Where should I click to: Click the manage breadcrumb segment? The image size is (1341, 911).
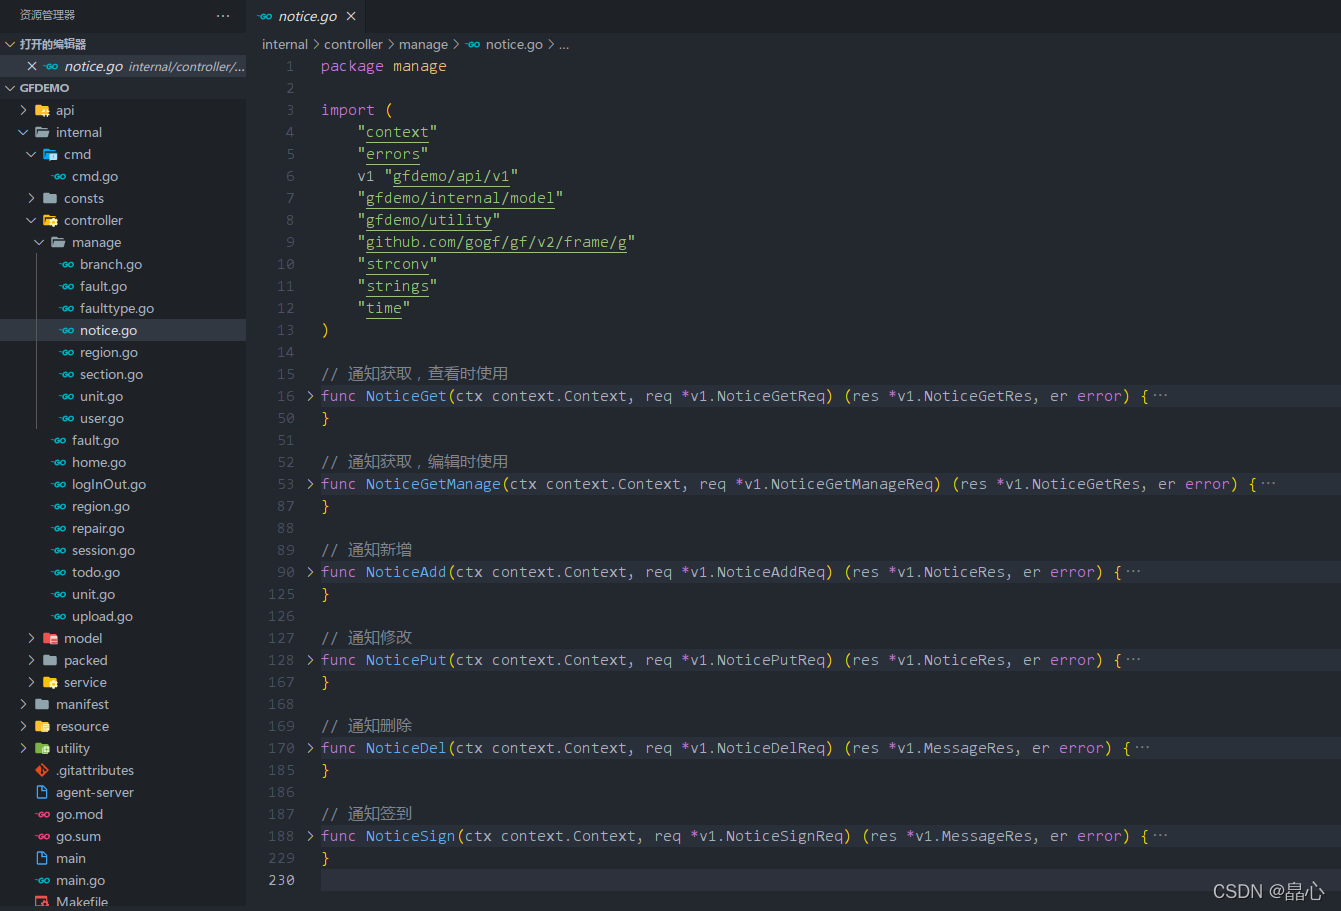(x=423, y=44)
